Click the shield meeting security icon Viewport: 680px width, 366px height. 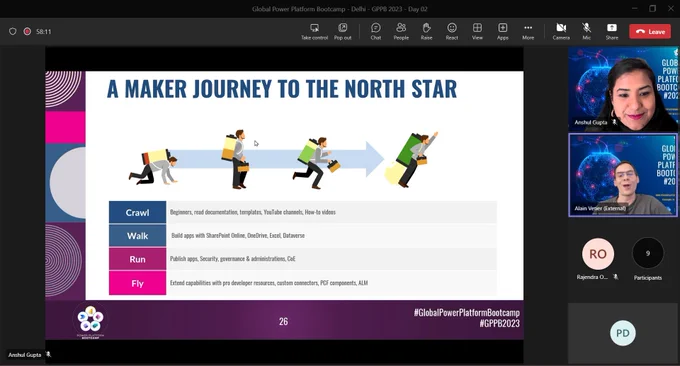click(13, 31)
